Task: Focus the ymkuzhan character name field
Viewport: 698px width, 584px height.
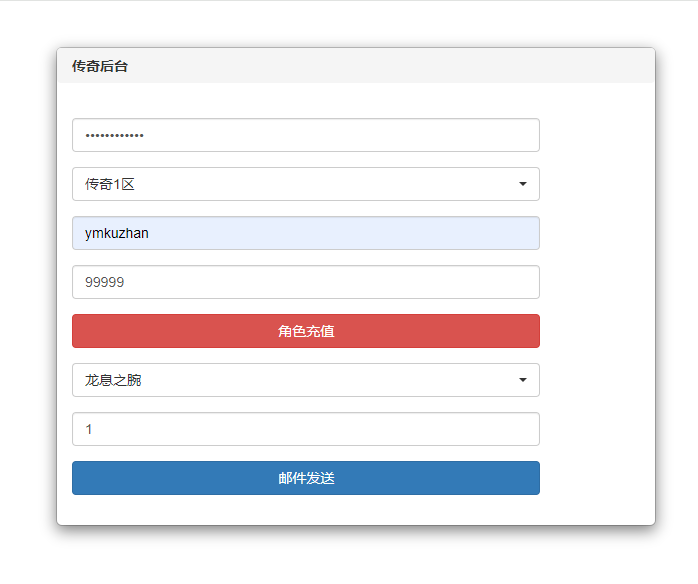Action: coord(305,233)
